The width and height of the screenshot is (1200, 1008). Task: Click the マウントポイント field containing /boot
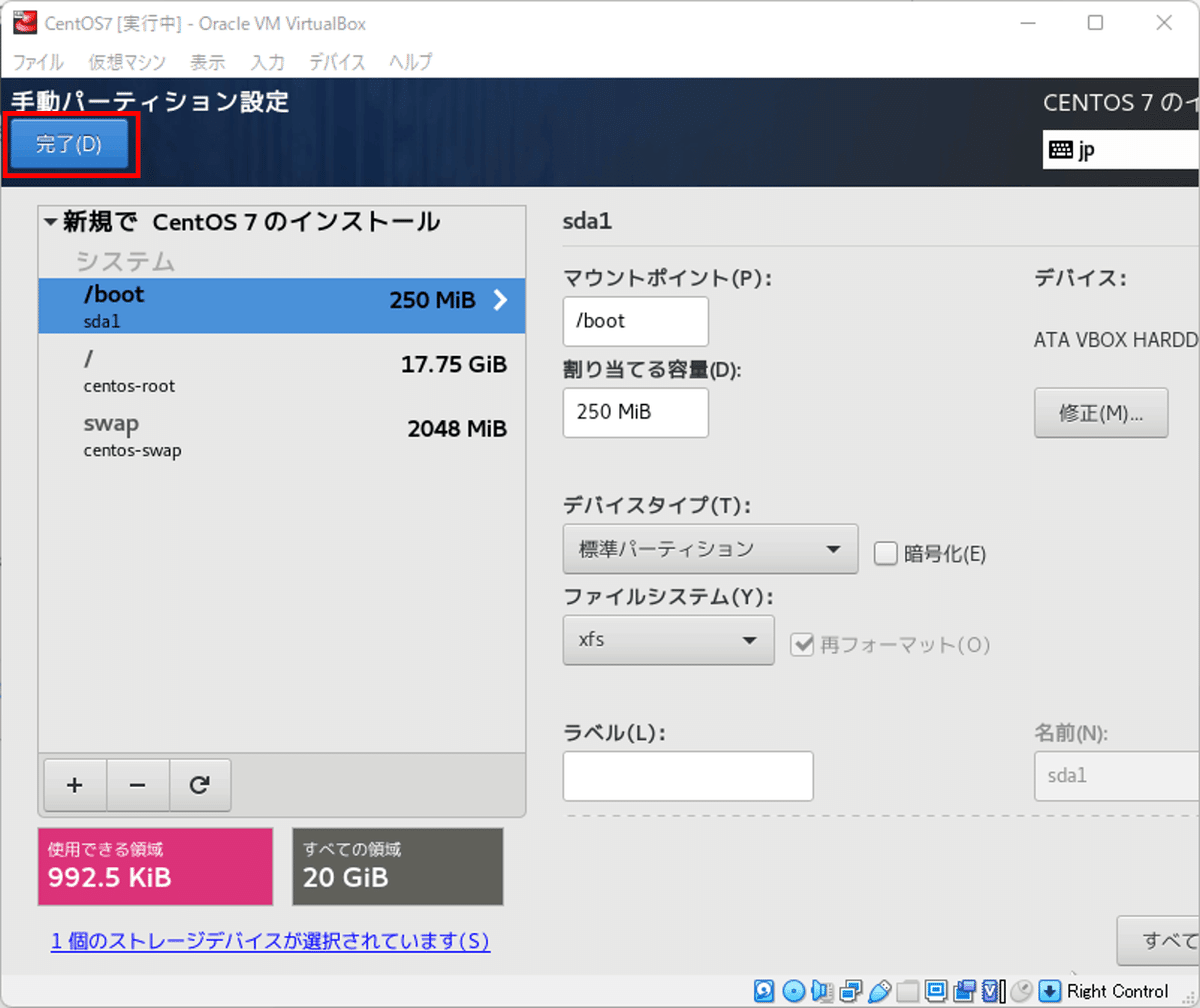[x=636, y=321]
